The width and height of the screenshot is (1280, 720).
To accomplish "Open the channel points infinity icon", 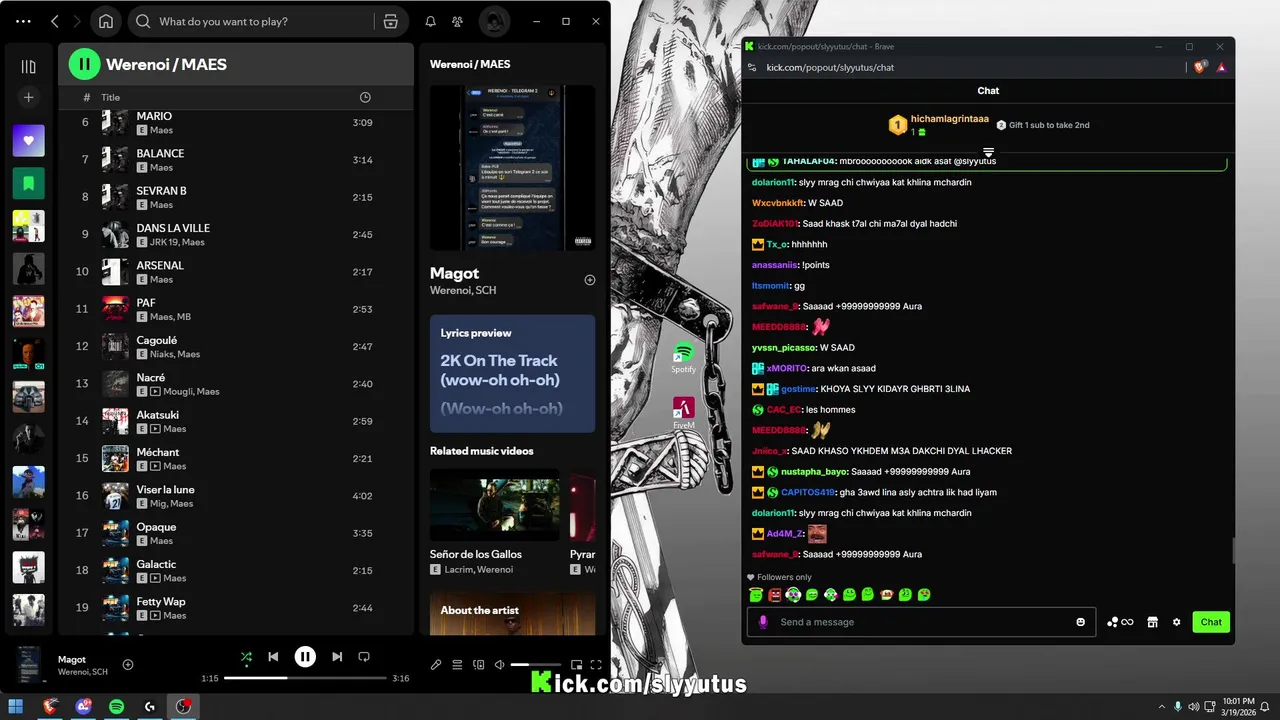I will click(1120, 622).
